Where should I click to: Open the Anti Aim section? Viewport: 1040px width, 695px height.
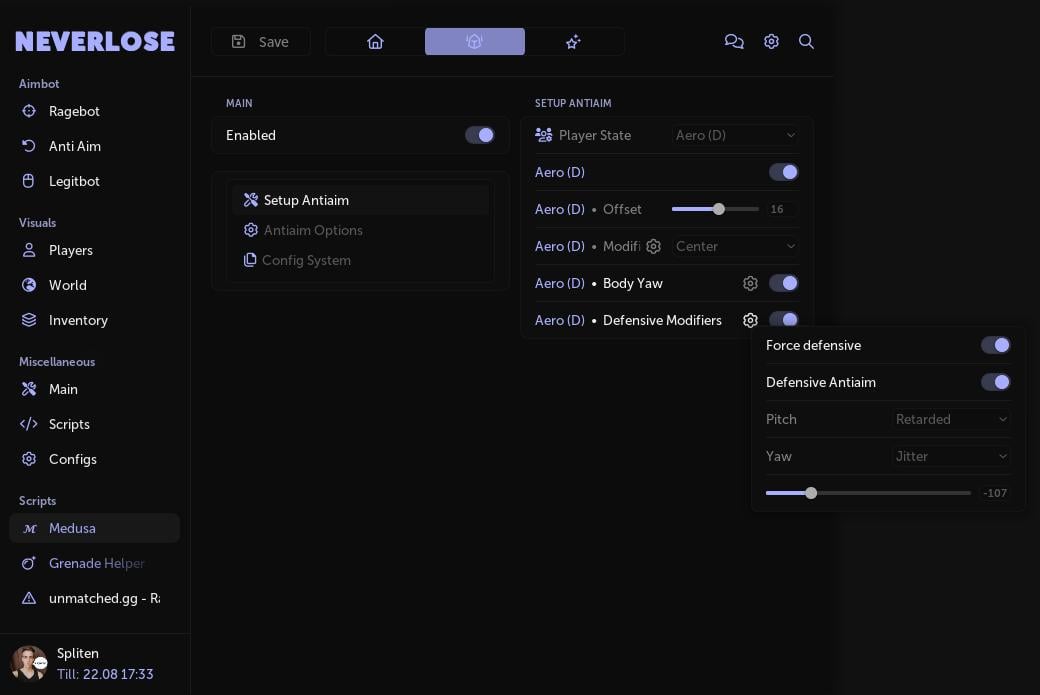pyautogui.click(x=75, y=146)
